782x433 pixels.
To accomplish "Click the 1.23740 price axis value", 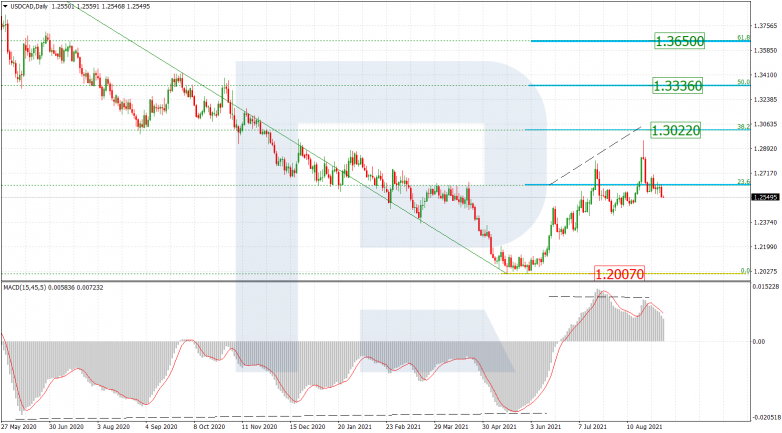I will (x=767, y=222).
